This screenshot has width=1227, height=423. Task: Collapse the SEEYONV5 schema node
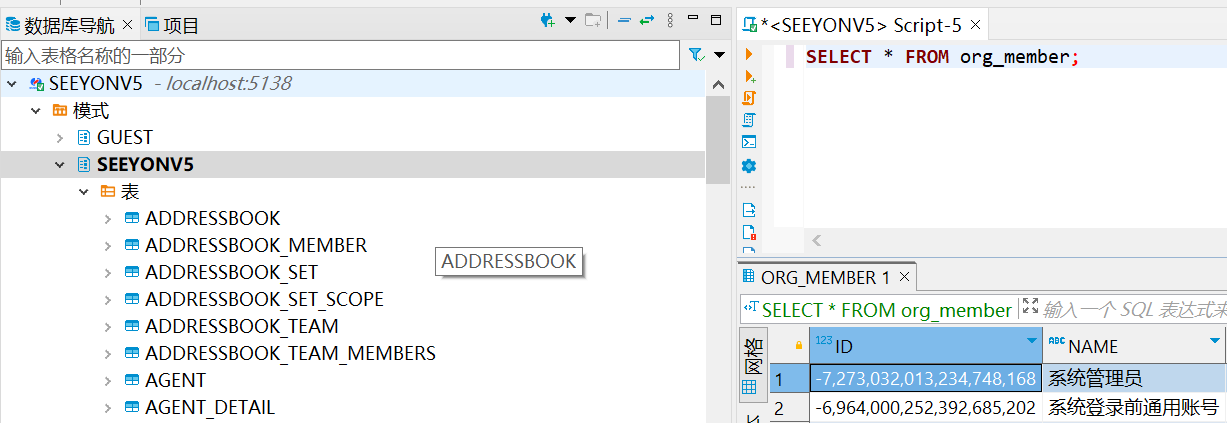60,165
